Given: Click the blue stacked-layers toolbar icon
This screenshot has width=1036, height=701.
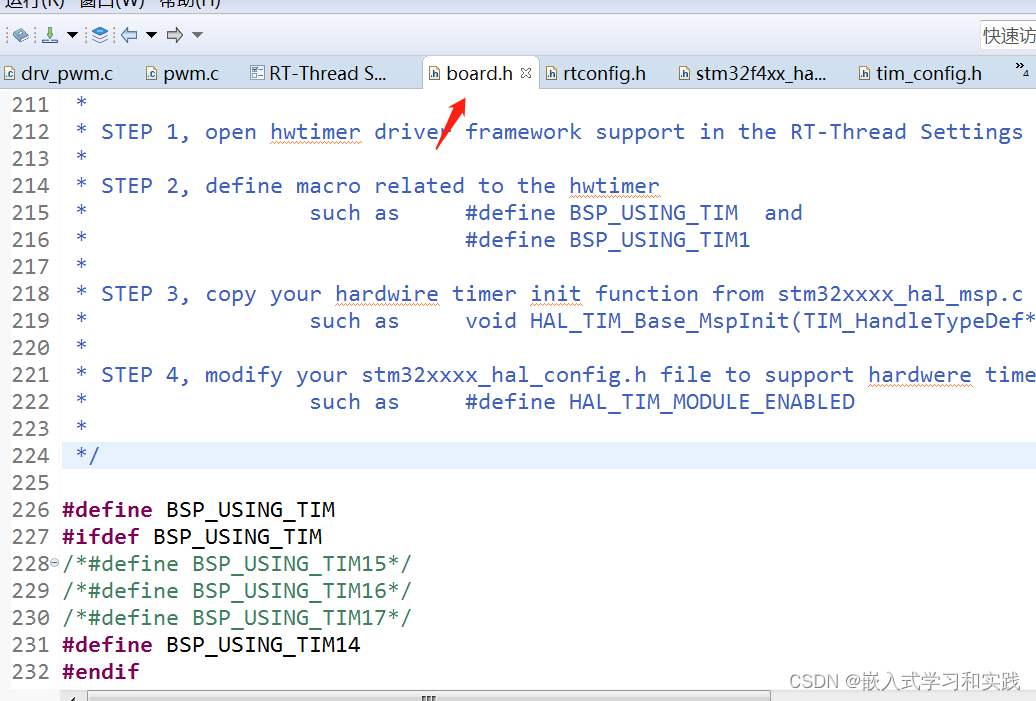Looking at the screenshot, I should click(99, 35).
